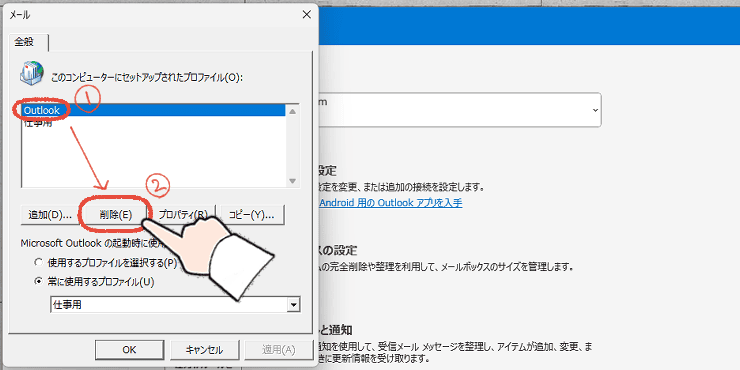Viewport: 740px width, 370px height.
Task: Close the メール dialog
Action: 306,15
